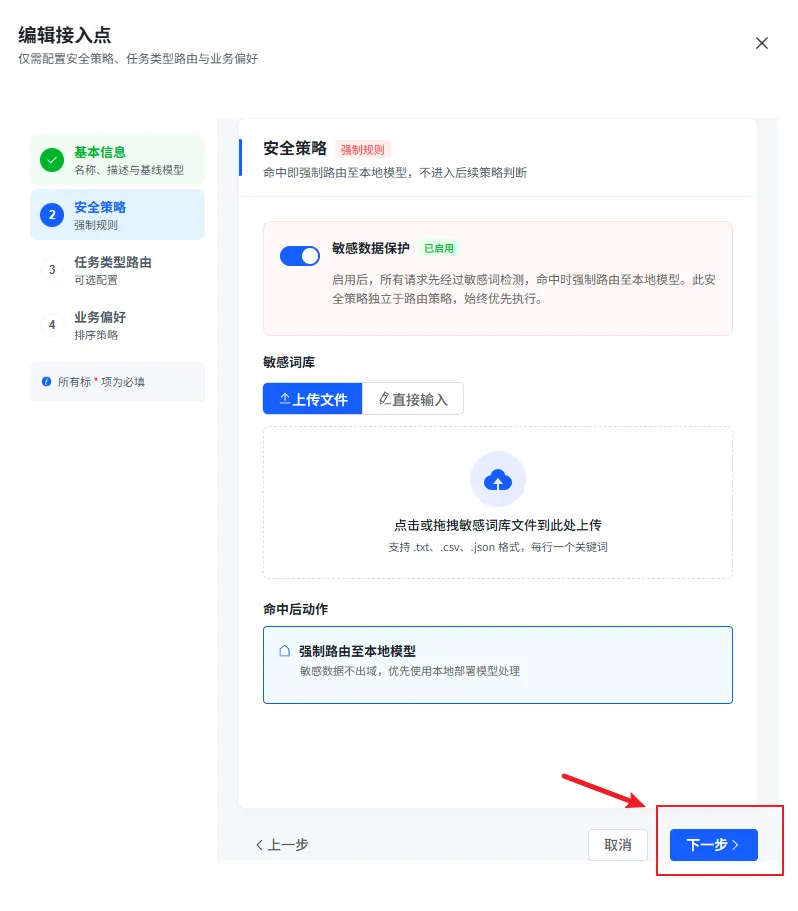Viewport: 798px width, 911px height.
Task: Click the 已启用 status badge
Action: coord(439,248)
